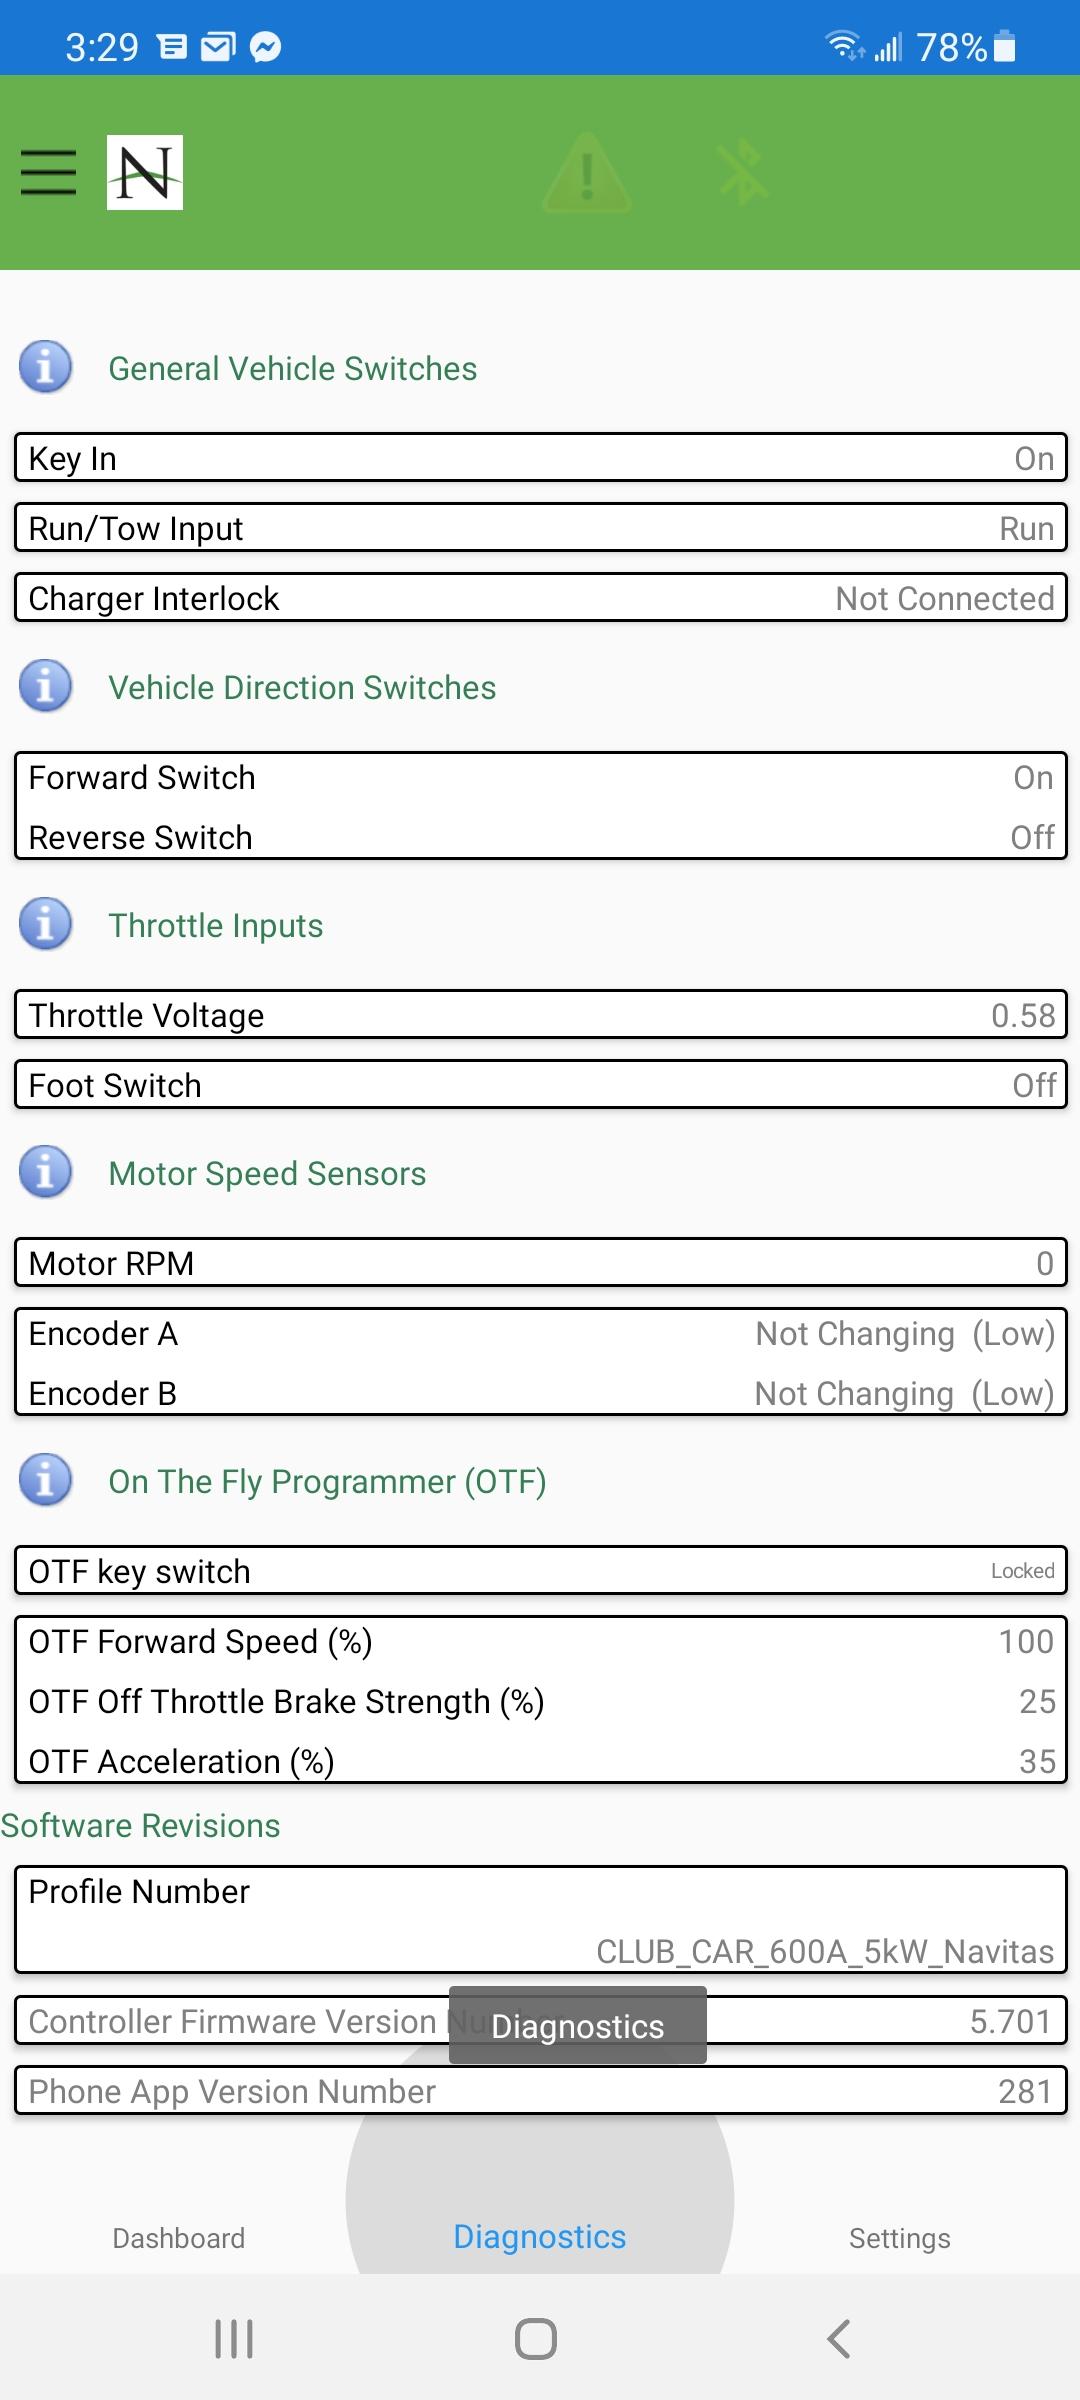Image resolution: width=1080 pixels, height=2400 pixels.
Task: Go to the Settings tab
Action: (x=899, y=2238)
